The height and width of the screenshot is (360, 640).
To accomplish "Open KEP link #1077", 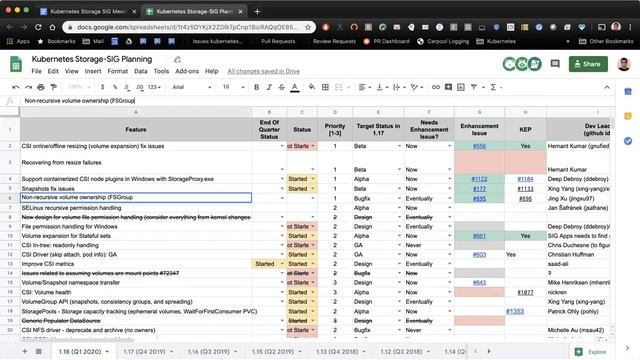I will tap(525, 292).
